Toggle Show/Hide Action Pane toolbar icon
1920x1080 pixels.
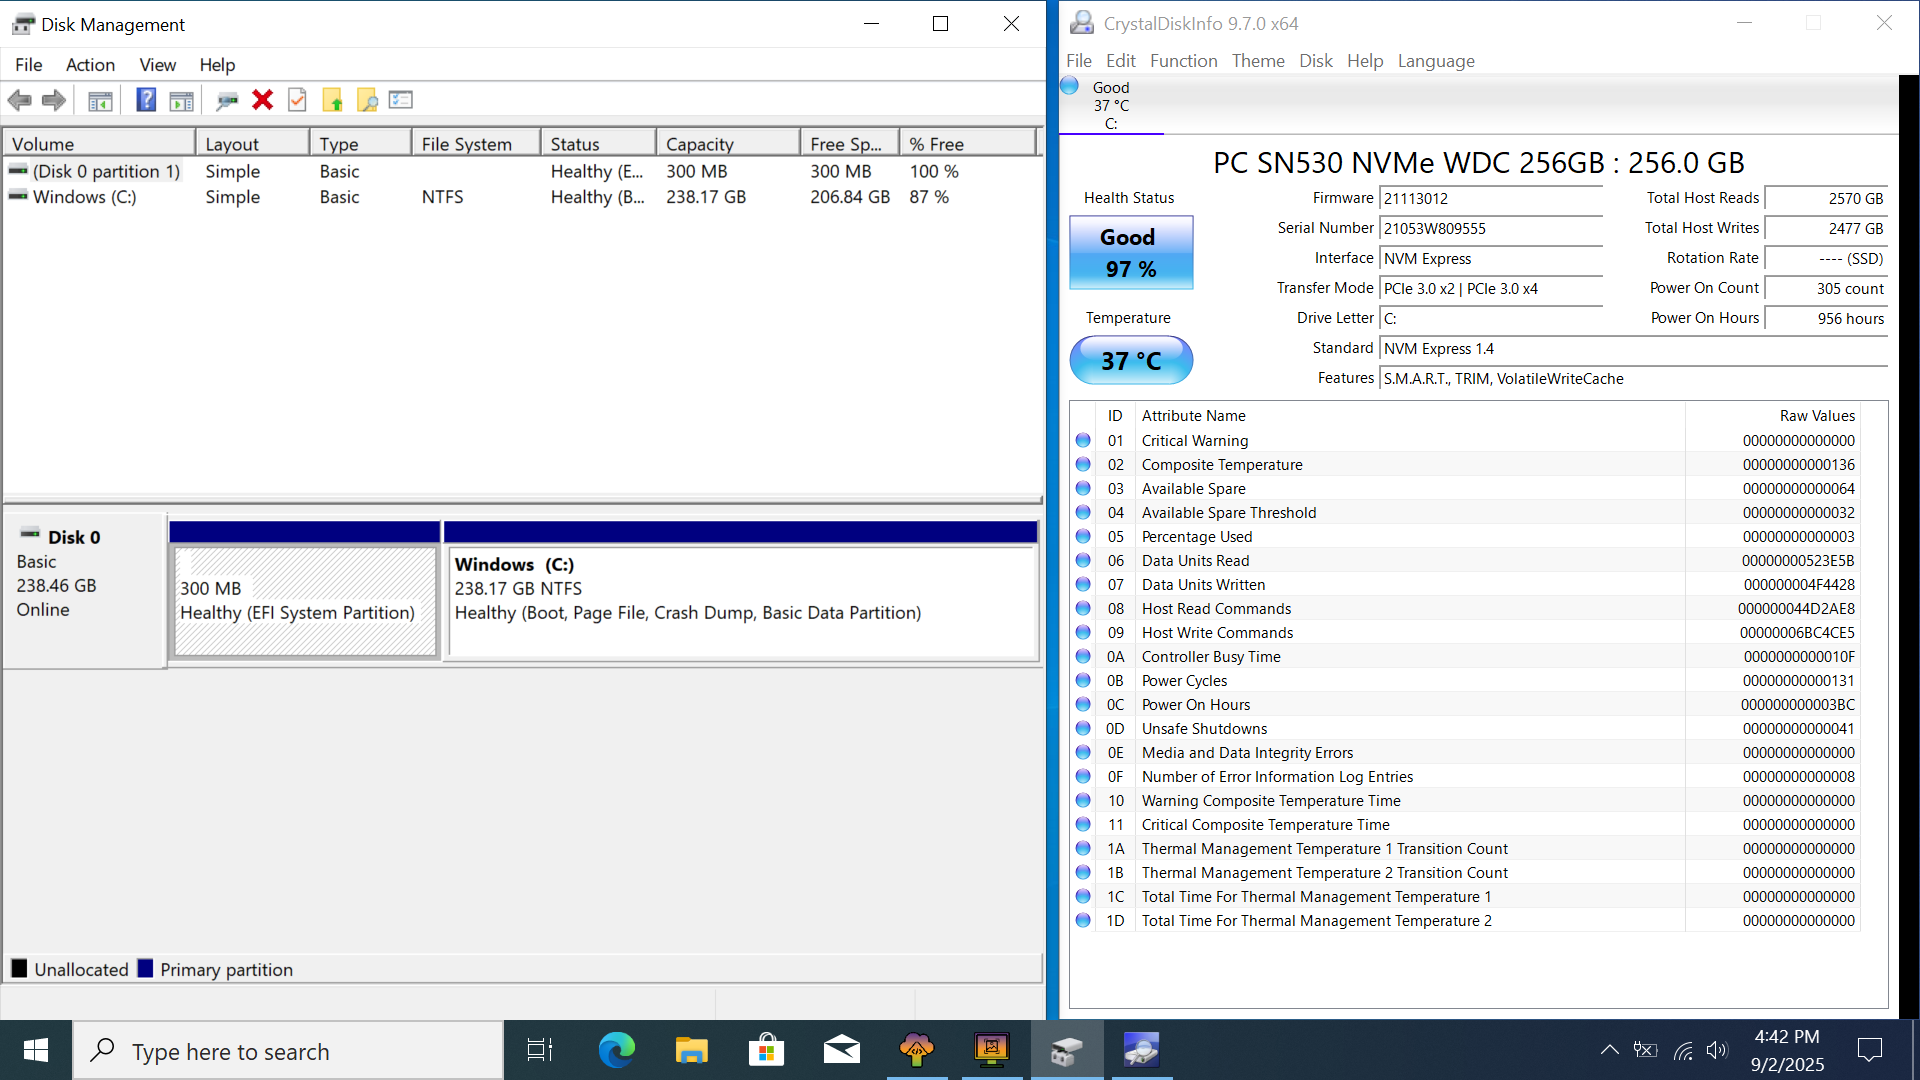[181, 100]
